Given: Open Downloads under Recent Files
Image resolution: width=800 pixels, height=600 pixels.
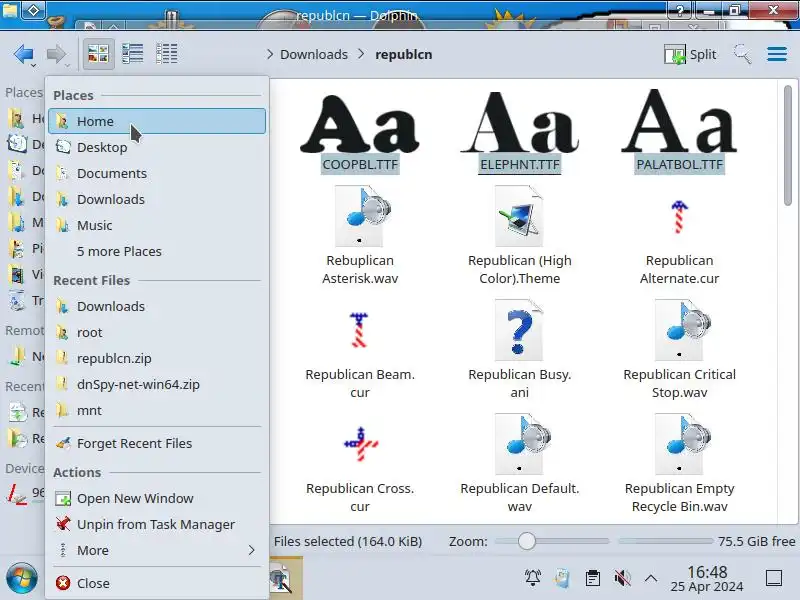Looking at the screenshot, I should (x=157, y=307).
